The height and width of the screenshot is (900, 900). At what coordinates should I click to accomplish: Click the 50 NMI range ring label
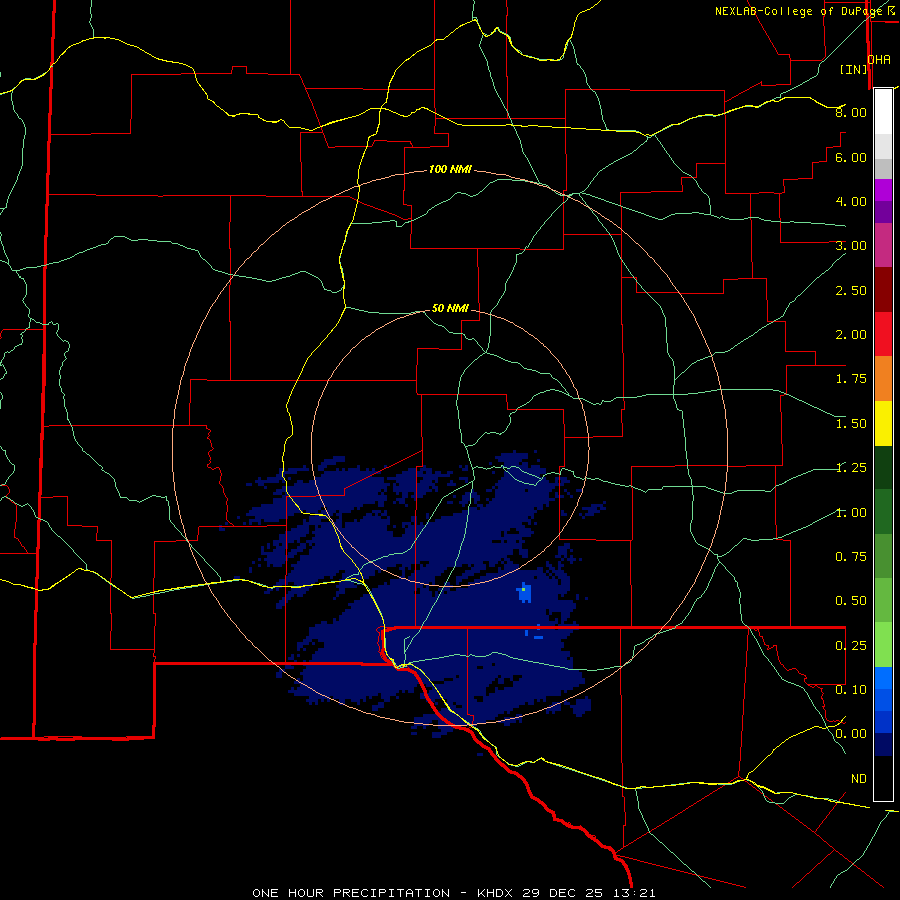coord(450,308)
